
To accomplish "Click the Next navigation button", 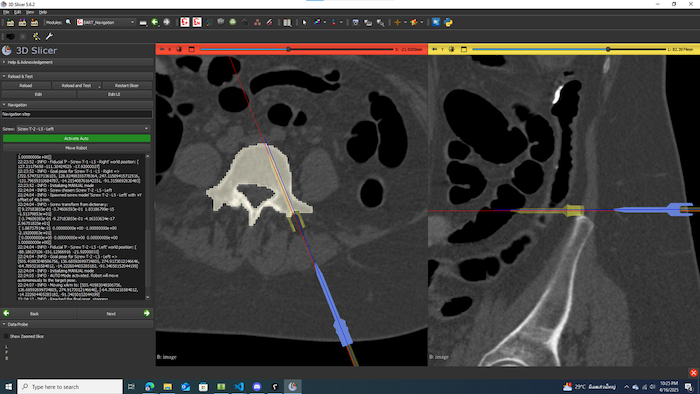I will (114, 314).
